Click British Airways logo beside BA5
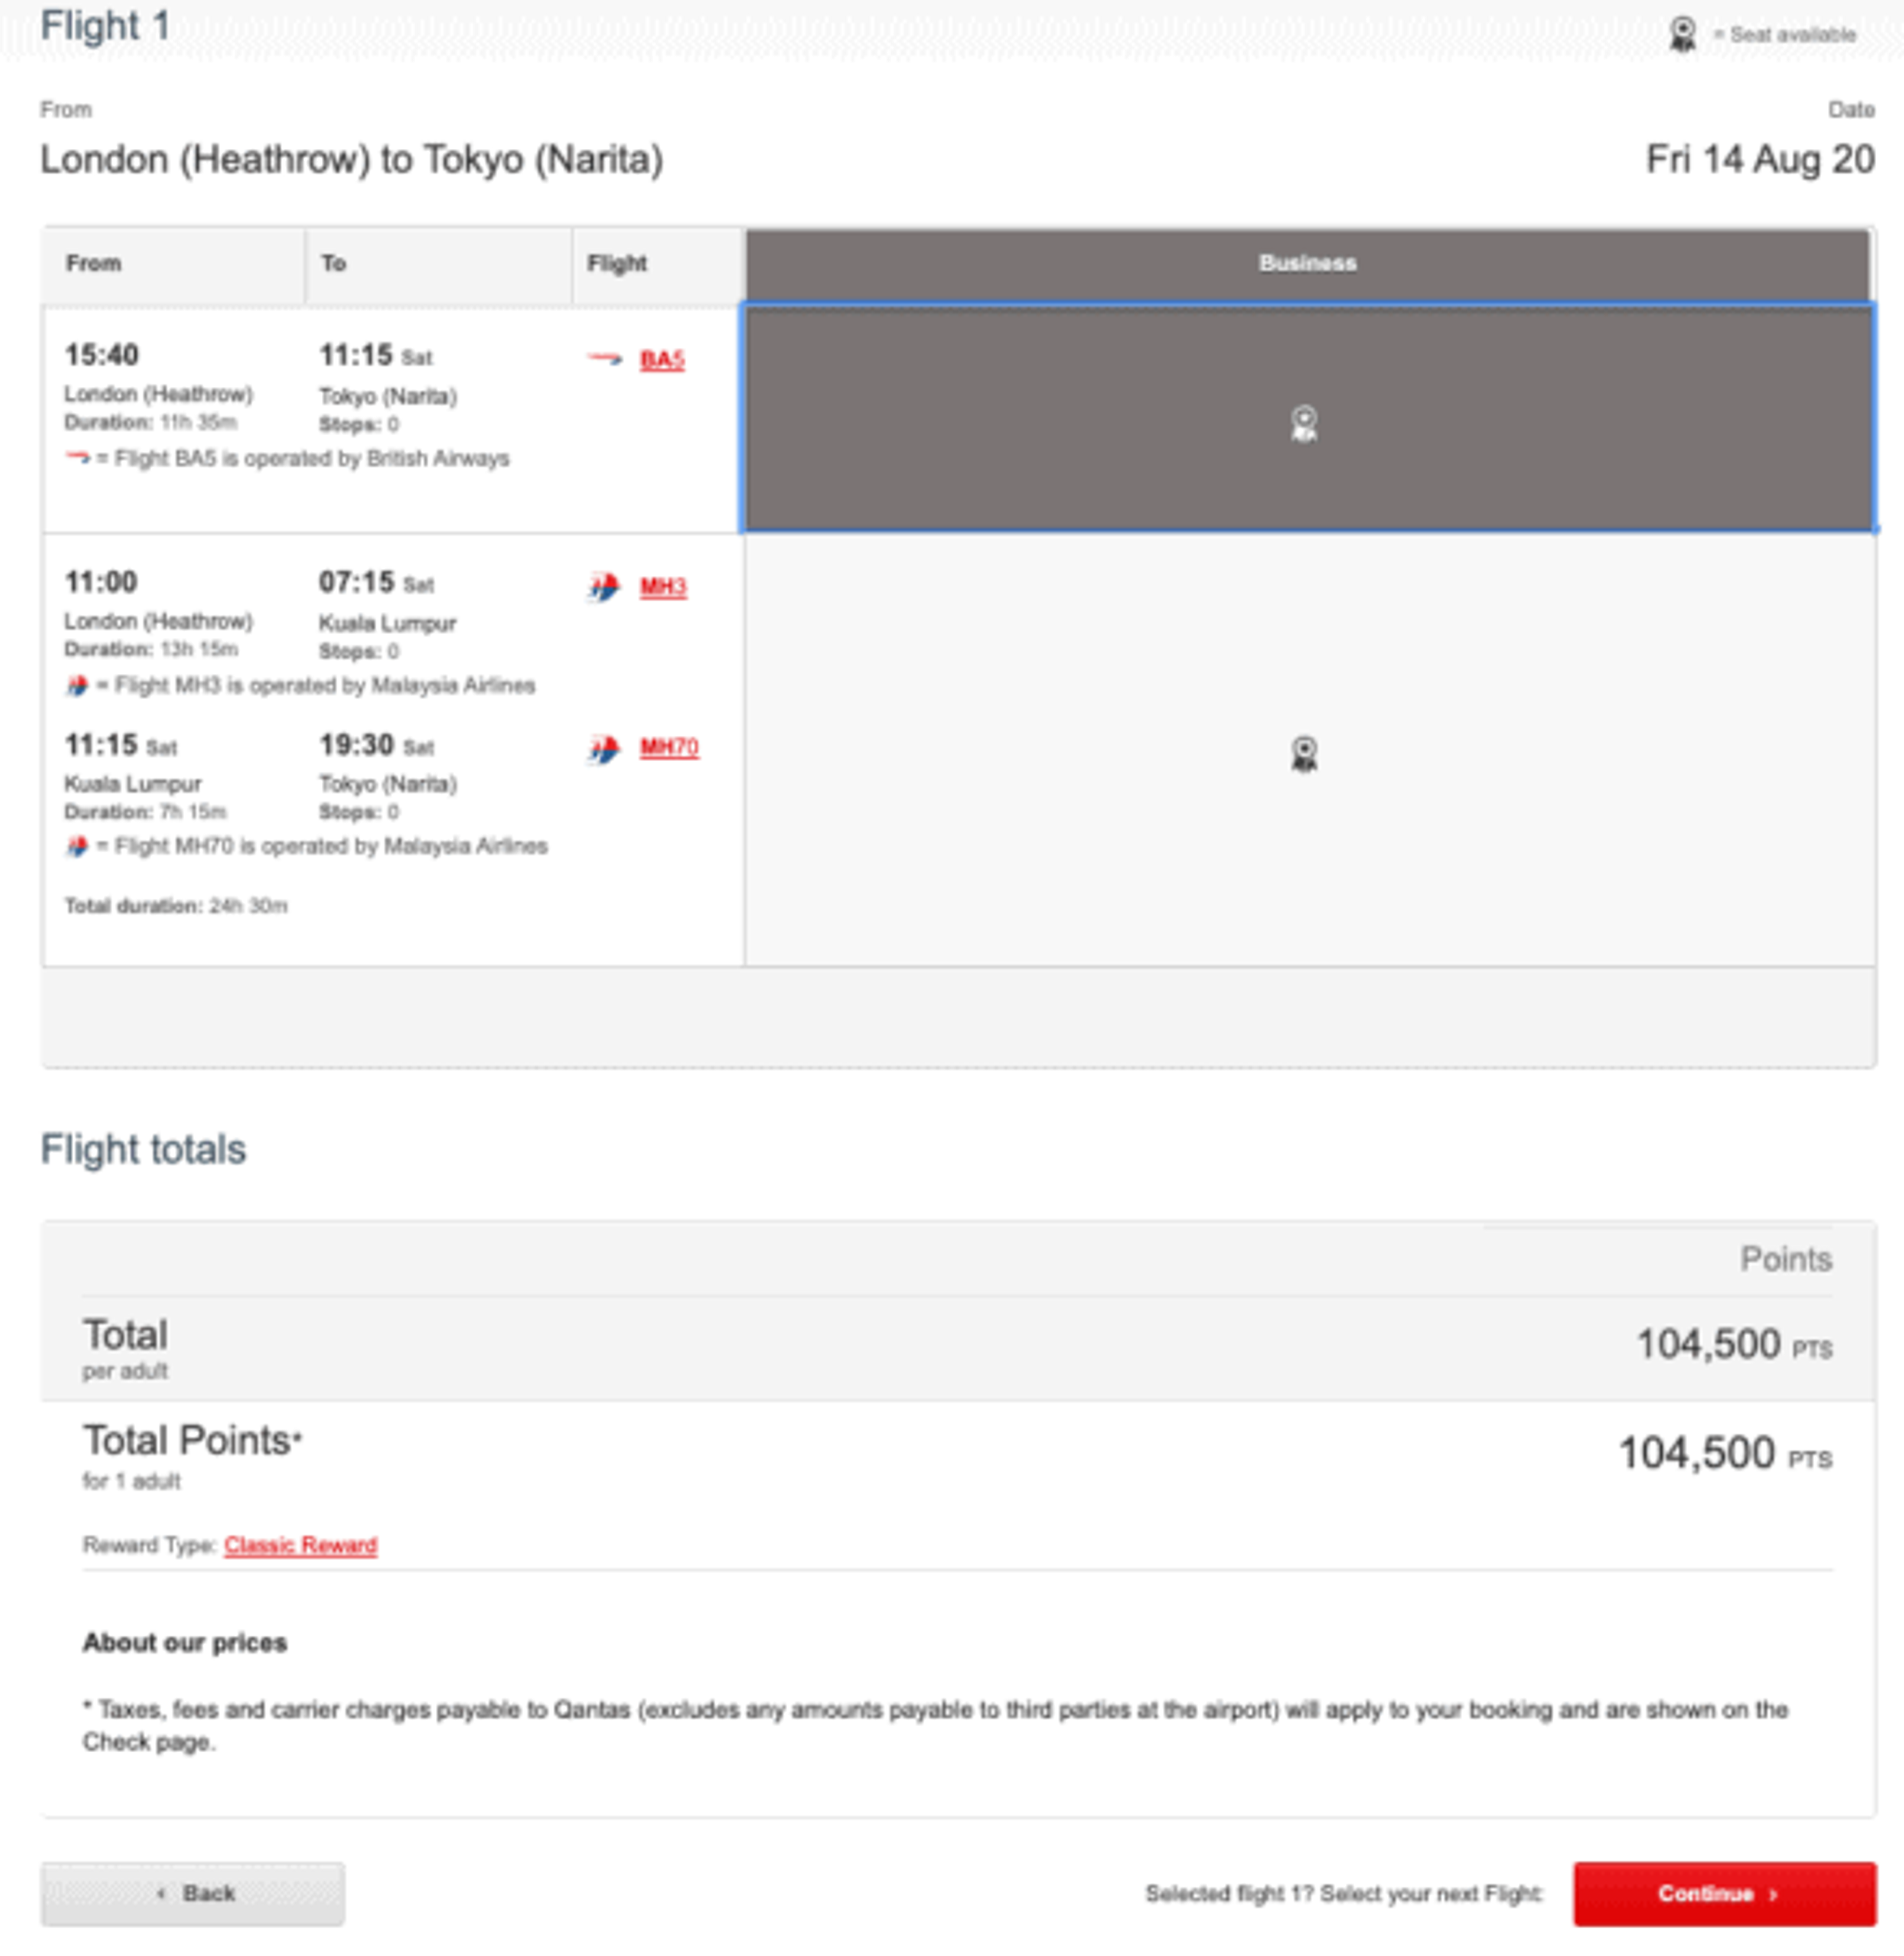The height and width of the screenshot is (1956, 1904). [x=604, y=359]
